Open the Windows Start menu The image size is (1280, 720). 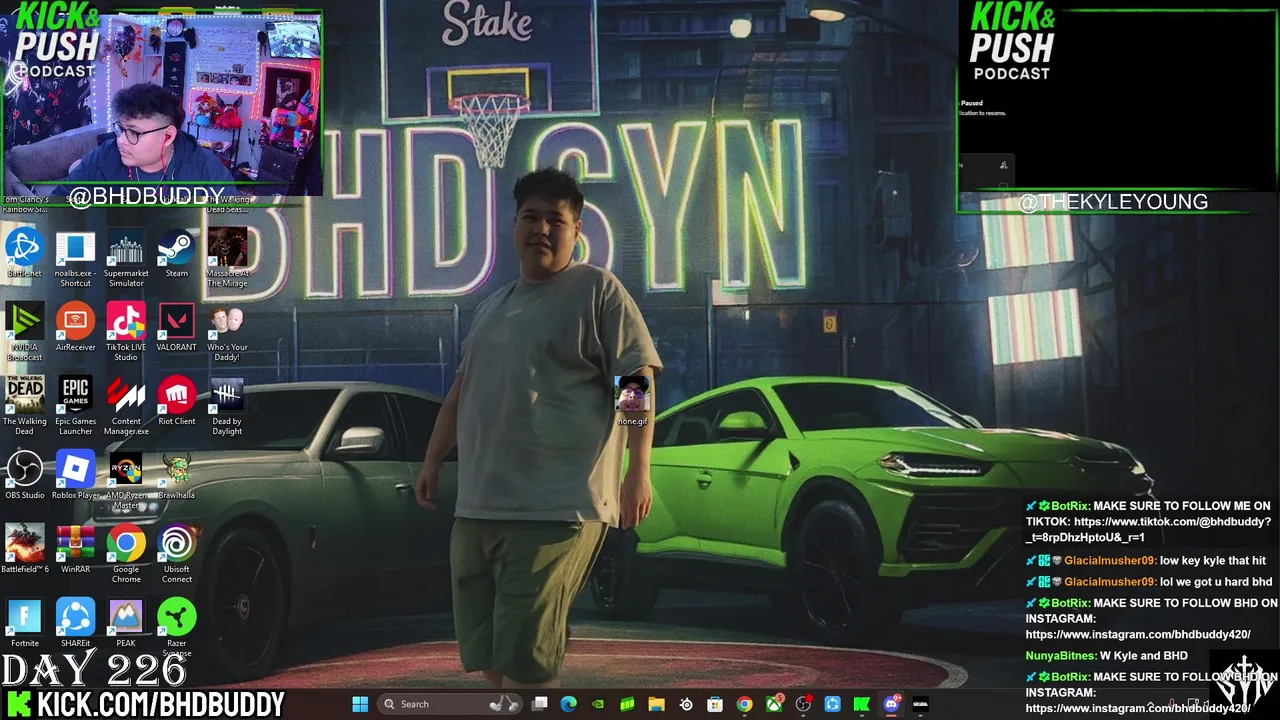[360, 704]
